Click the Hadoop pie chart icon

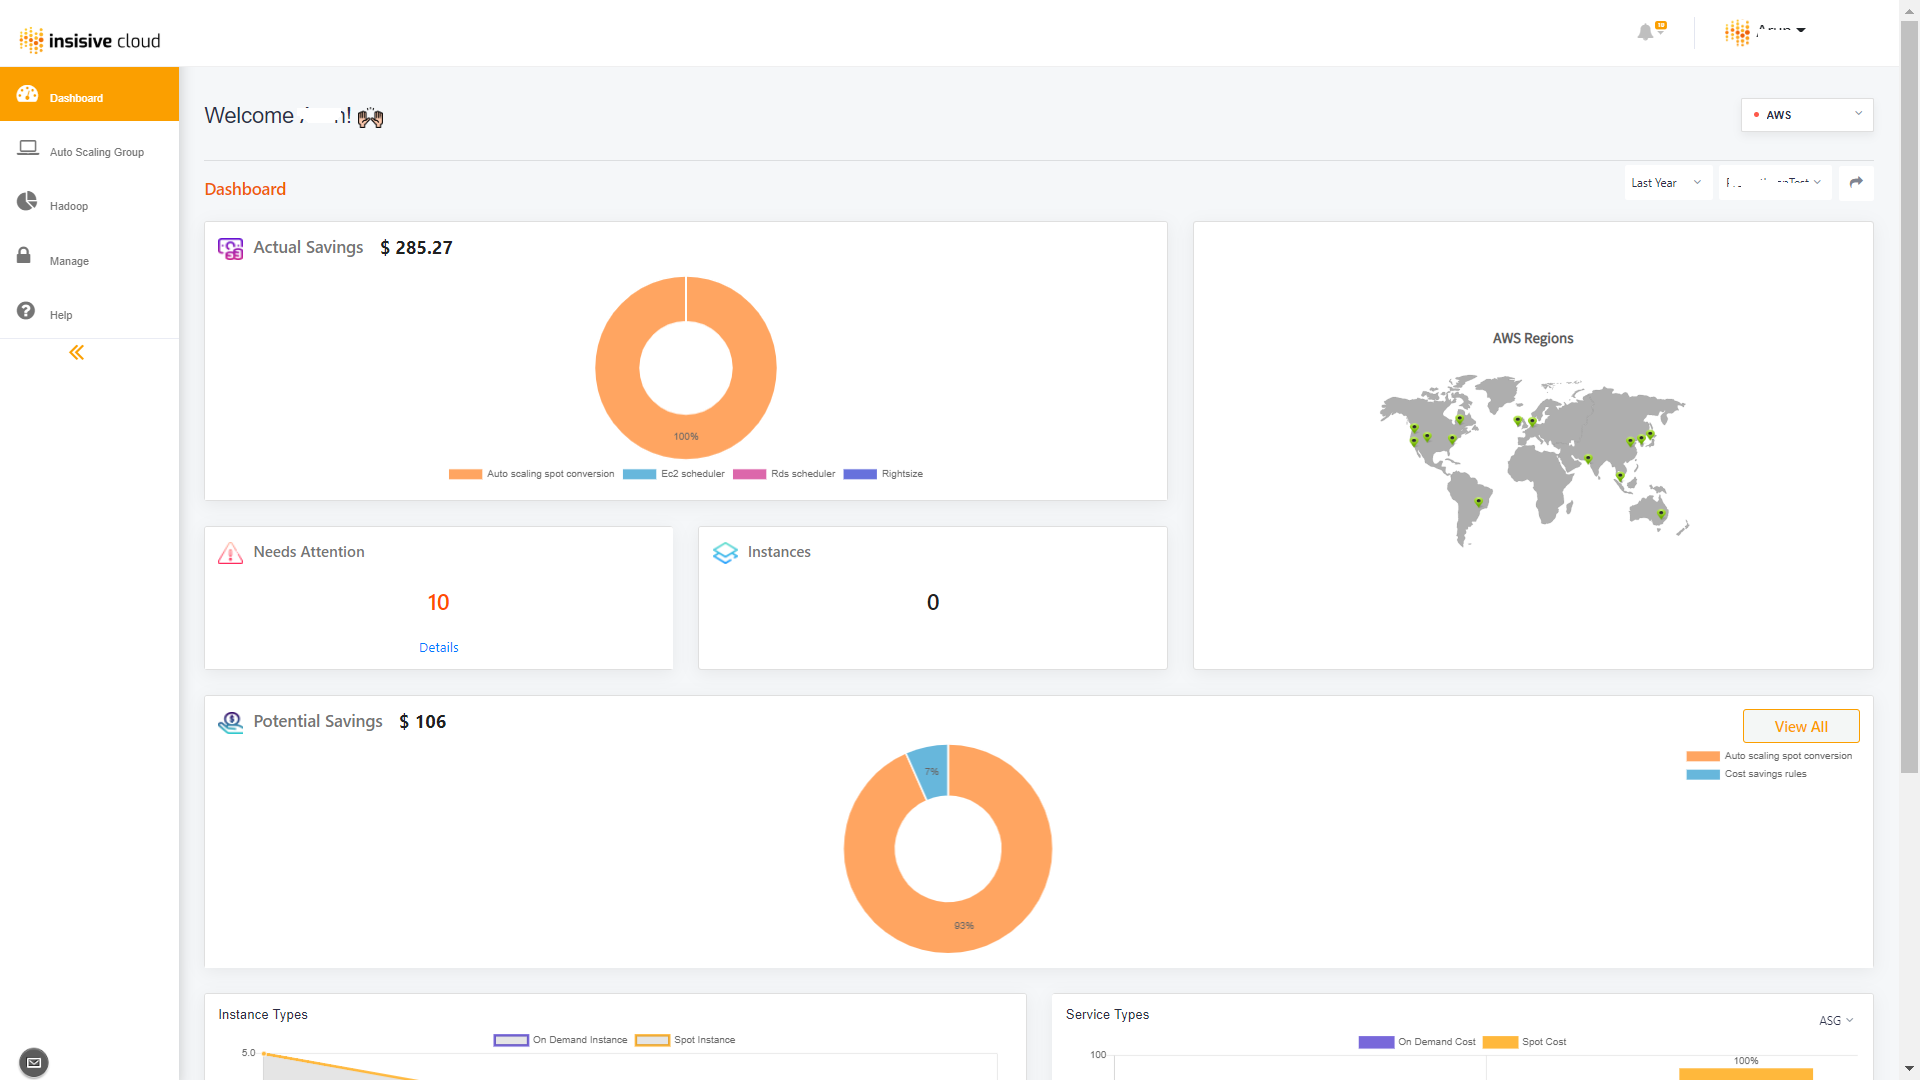pos(27,202)
